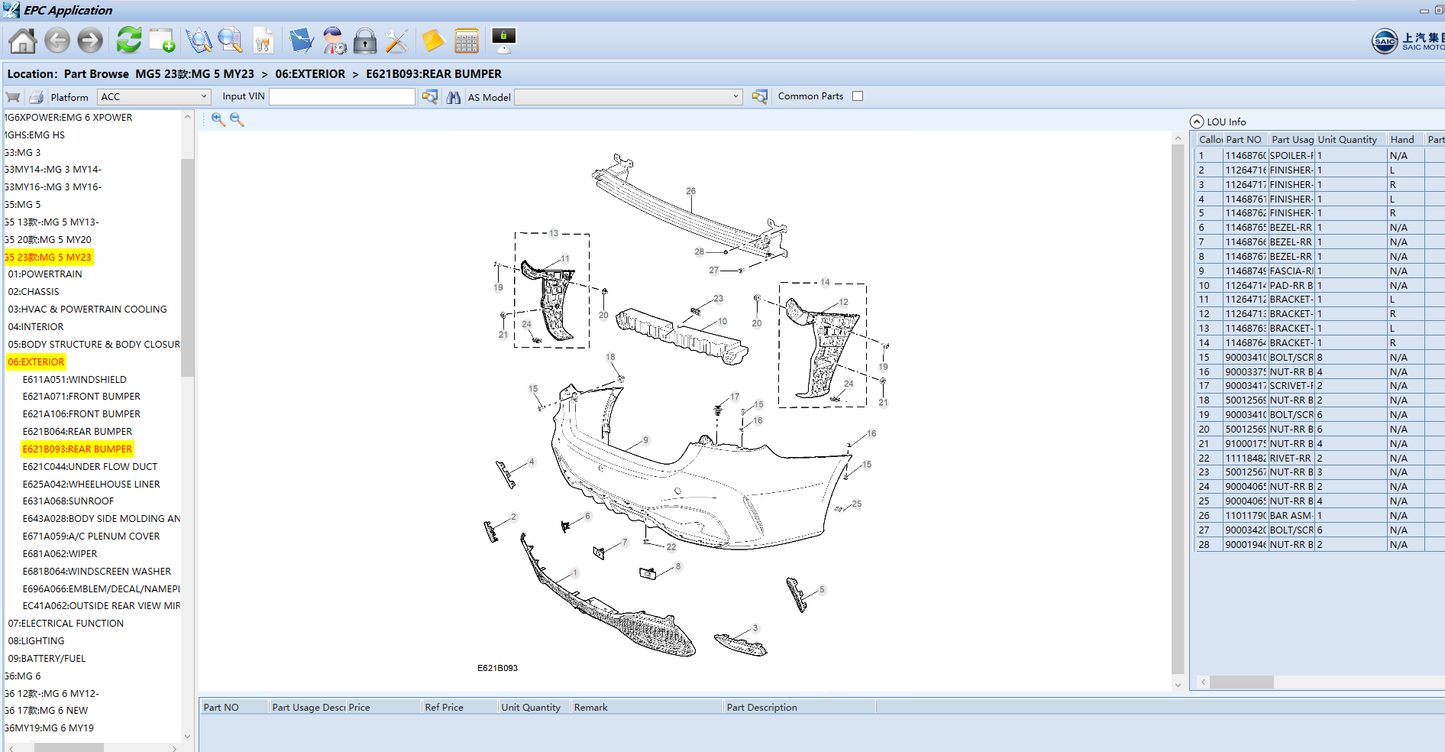Open the Platform ACC dropdown
Viewport: 1445px width, 752px height.
tap(154, 97)
